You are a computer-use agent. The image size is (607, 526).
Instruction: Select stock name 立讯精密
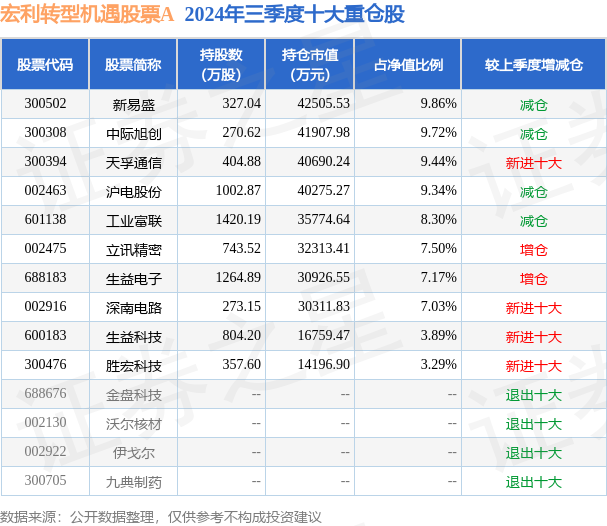tap(134, 250)
